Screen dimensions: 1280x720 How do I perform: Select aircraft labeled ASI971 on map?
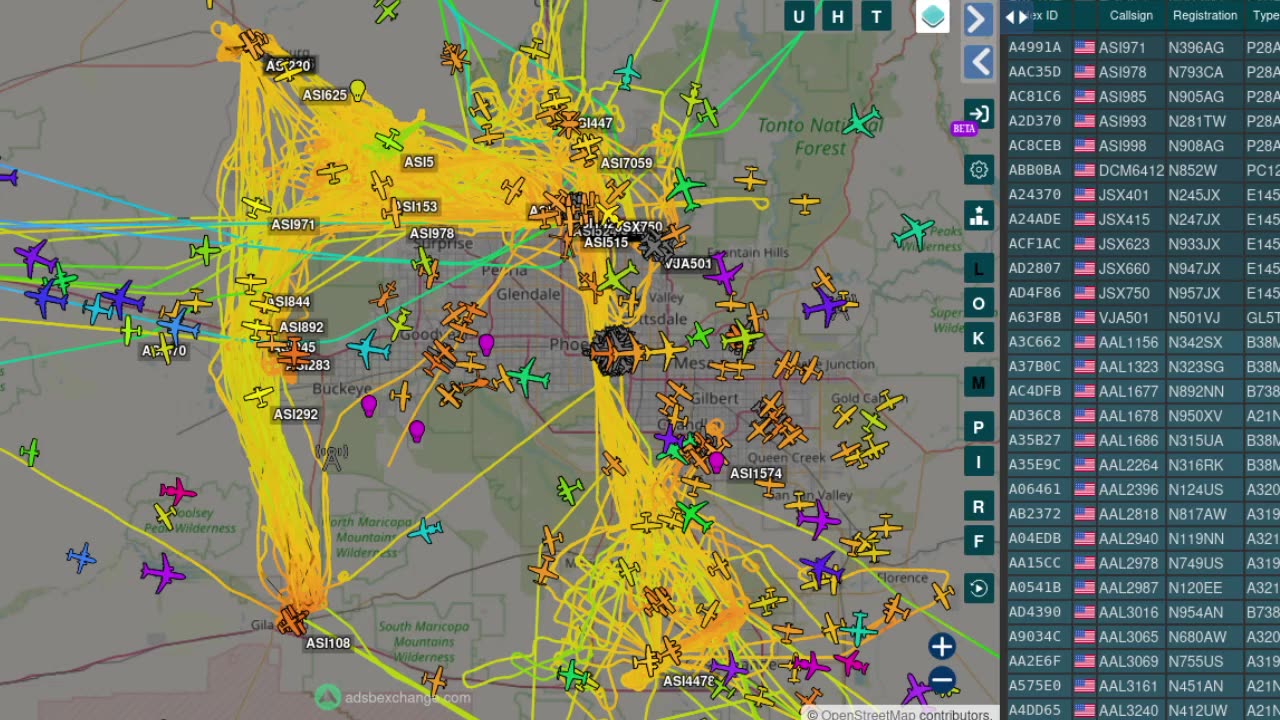pyautogui.click(x=293, y=225)
